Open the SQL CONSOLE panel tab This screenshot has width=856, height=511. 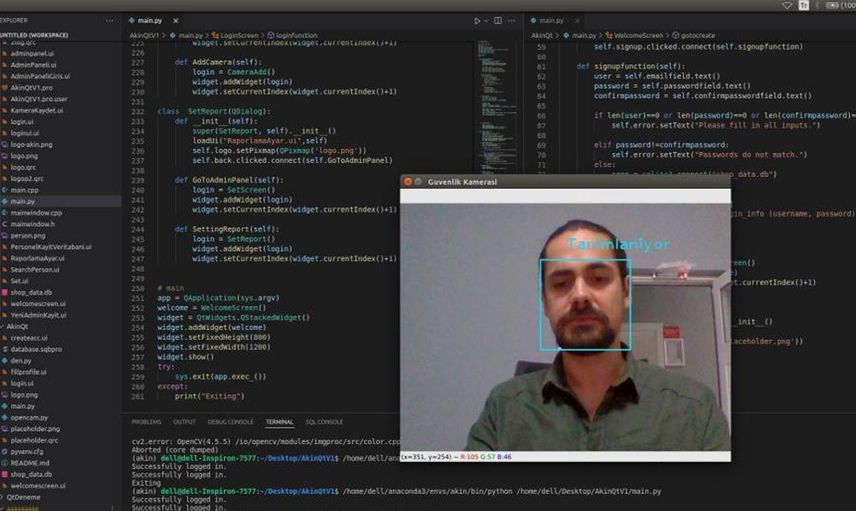(324, 422)
